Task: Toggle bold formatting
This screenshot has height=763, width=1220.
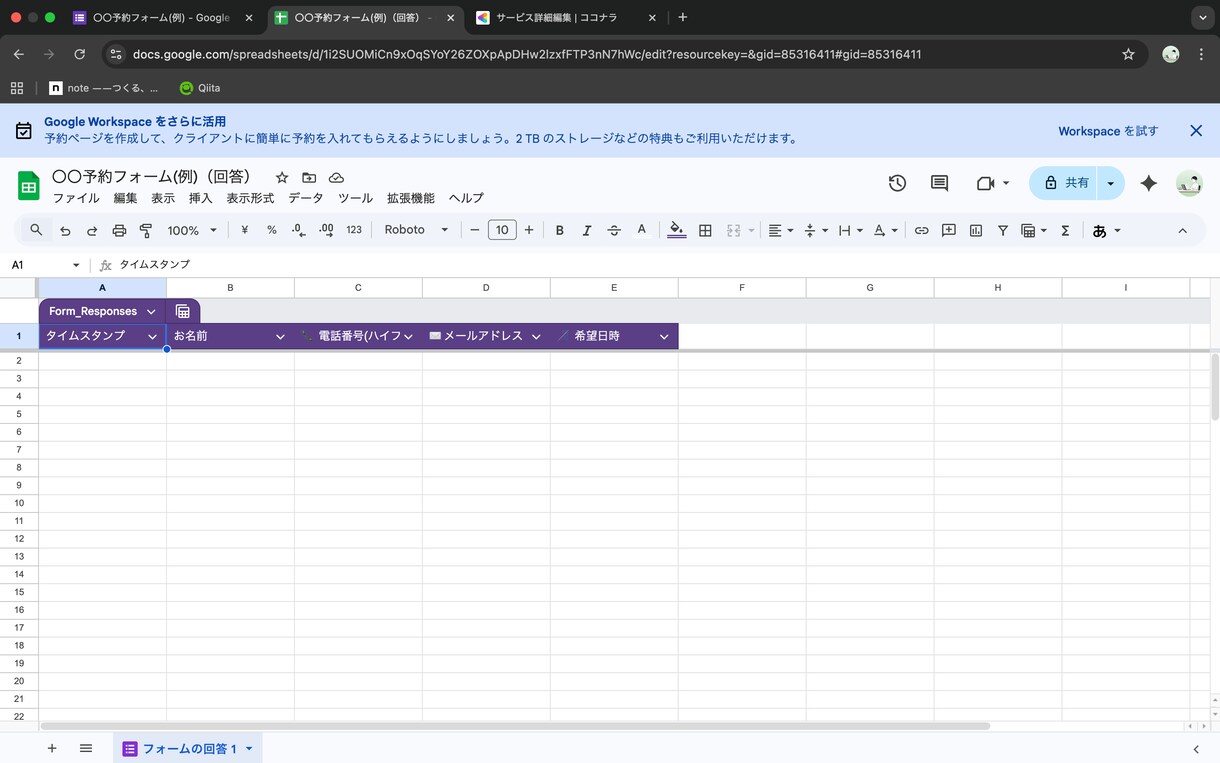Action: [560, 230]
